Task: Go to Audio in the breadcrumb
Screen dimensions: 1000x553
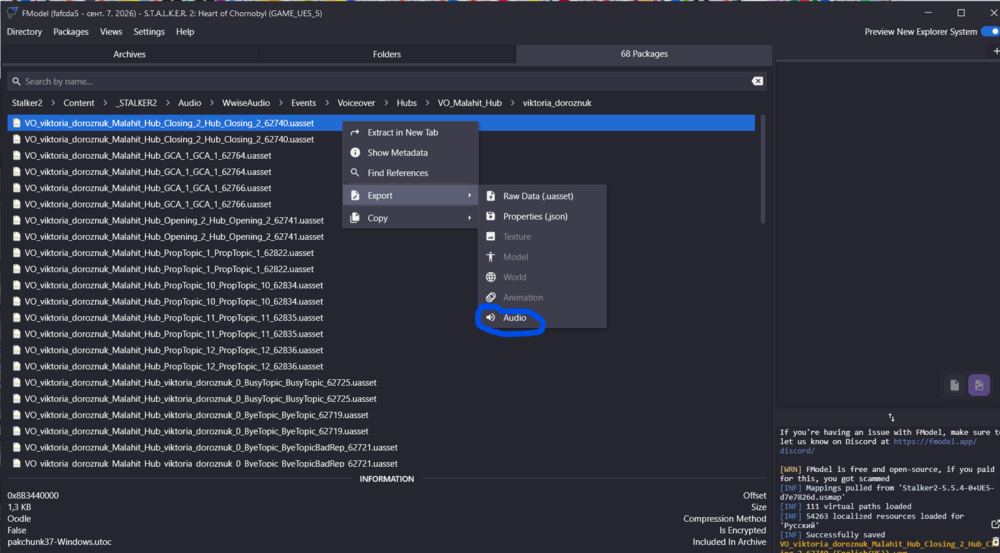Action: (189, 103)
